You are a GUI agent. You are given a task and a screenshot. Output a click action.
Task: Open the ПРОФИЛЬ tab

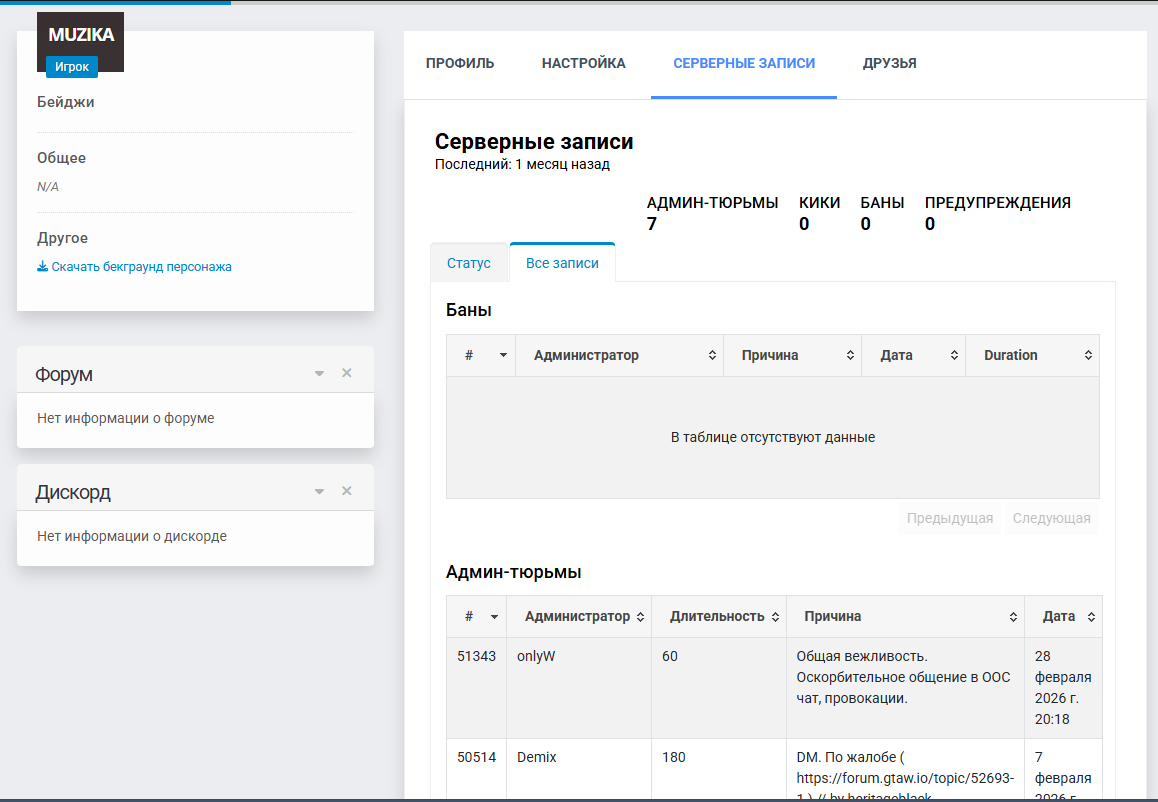pos(459,64)
